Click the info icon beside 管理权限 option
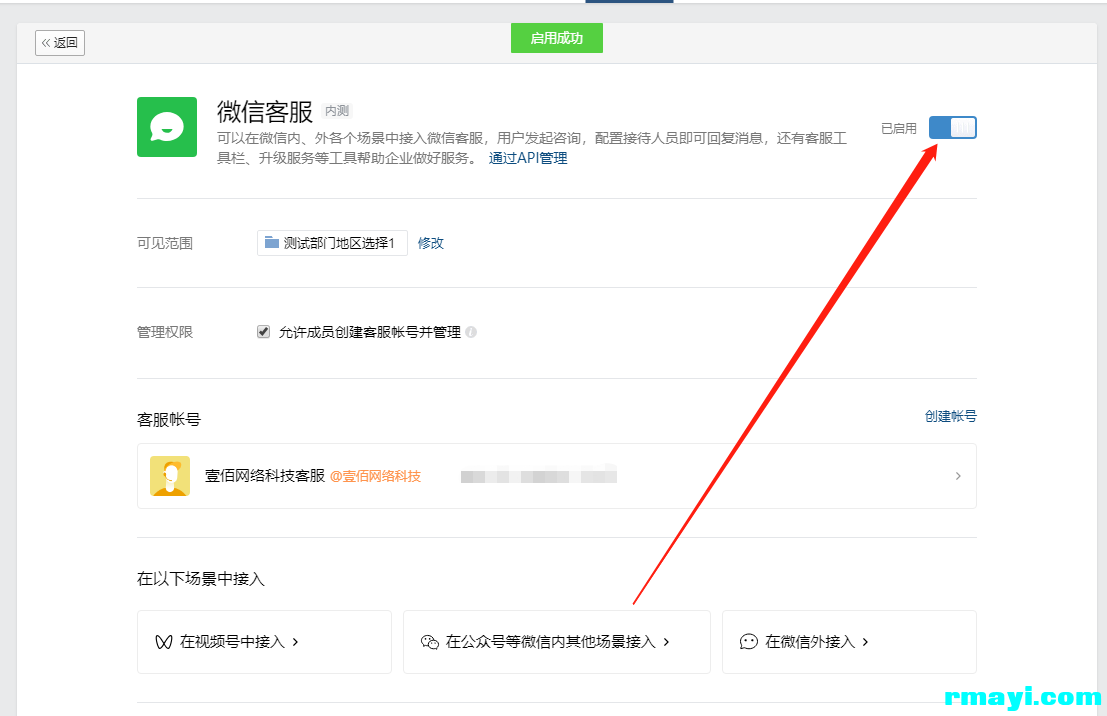This screenshot has height=716, width=1107. coord(471,332)
